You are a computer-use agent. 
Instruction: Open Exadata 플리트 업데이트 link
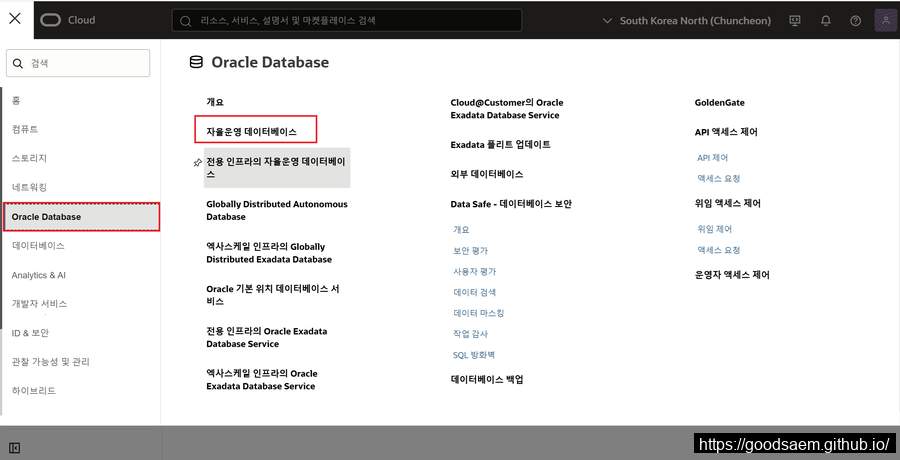pos(501,145)
